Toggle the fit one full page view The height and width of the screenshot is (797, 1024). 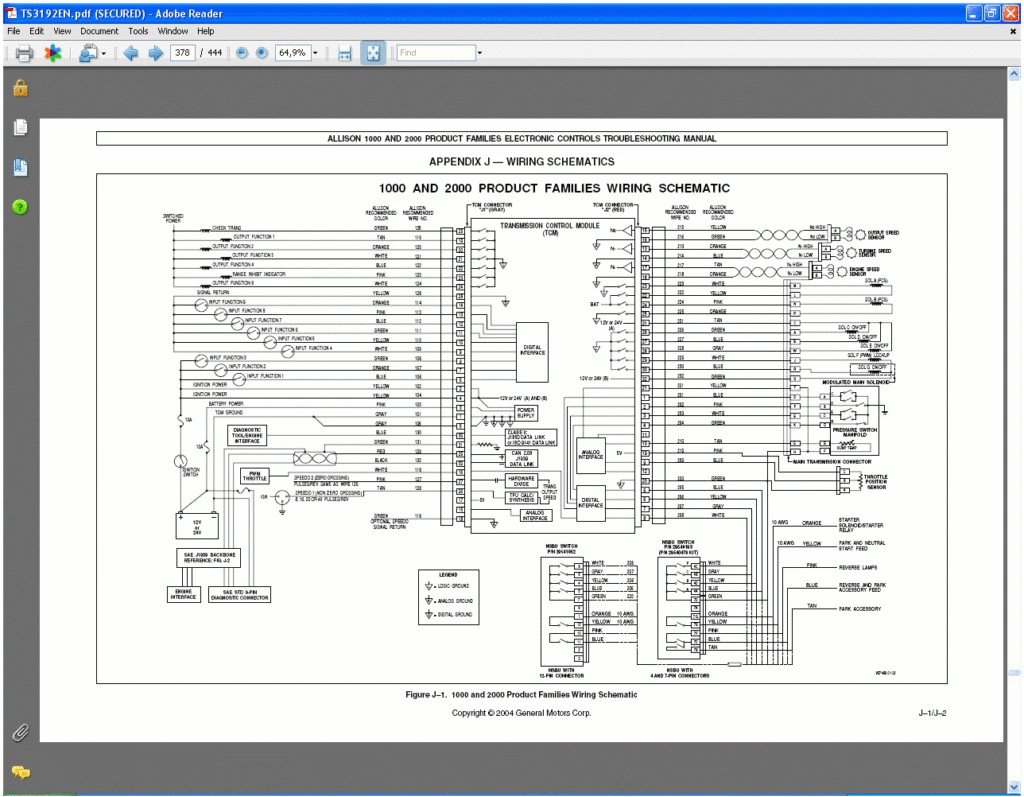tap(372, 53)
